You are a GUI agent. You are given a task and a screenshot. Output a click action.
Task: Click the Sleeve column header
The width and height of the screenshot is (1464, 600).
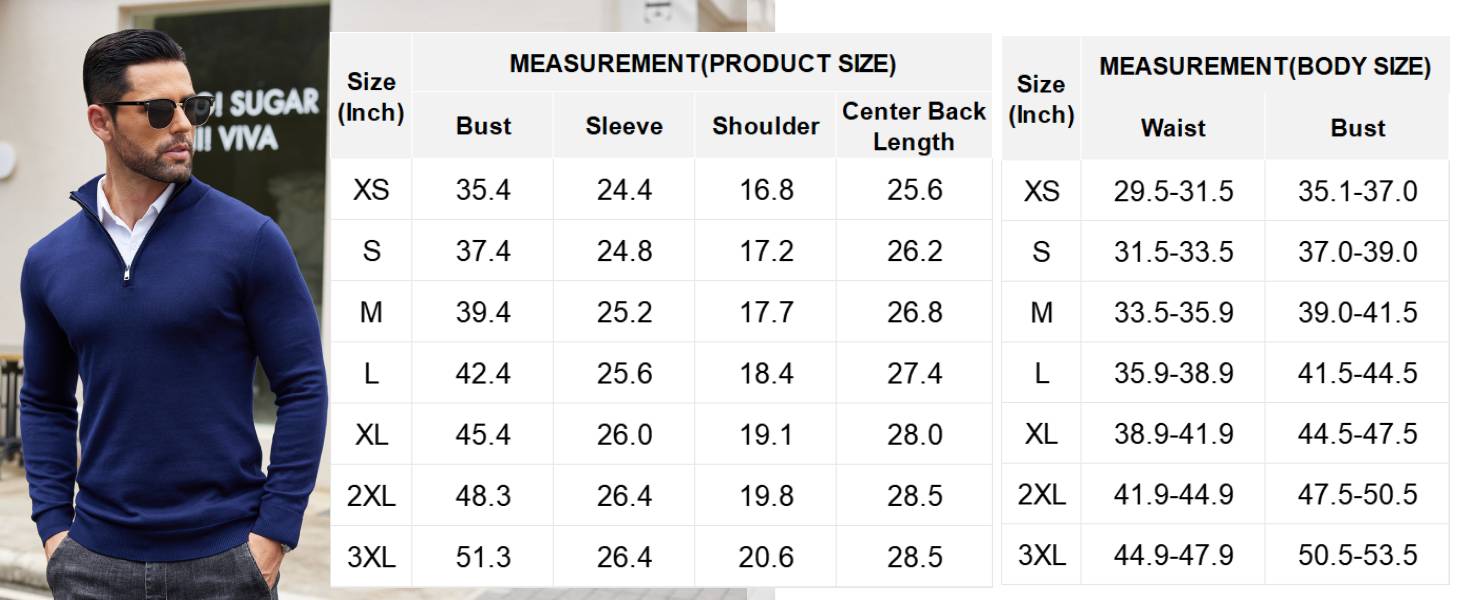click(x=624, y=126)
